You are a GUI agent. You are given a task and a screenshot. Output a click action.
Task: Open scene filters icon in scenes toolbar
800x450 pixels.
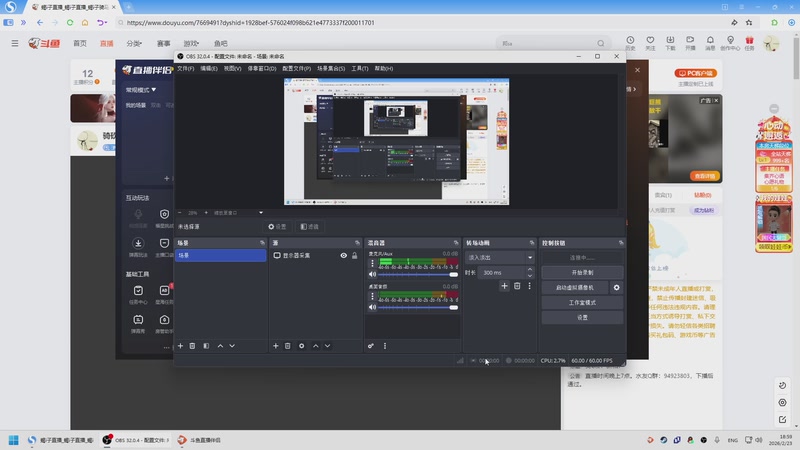[206, 346]
